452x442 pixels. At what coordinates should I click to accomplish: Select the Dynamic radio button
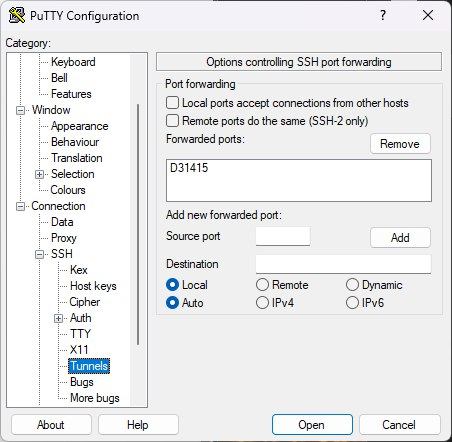coord(352,285)
